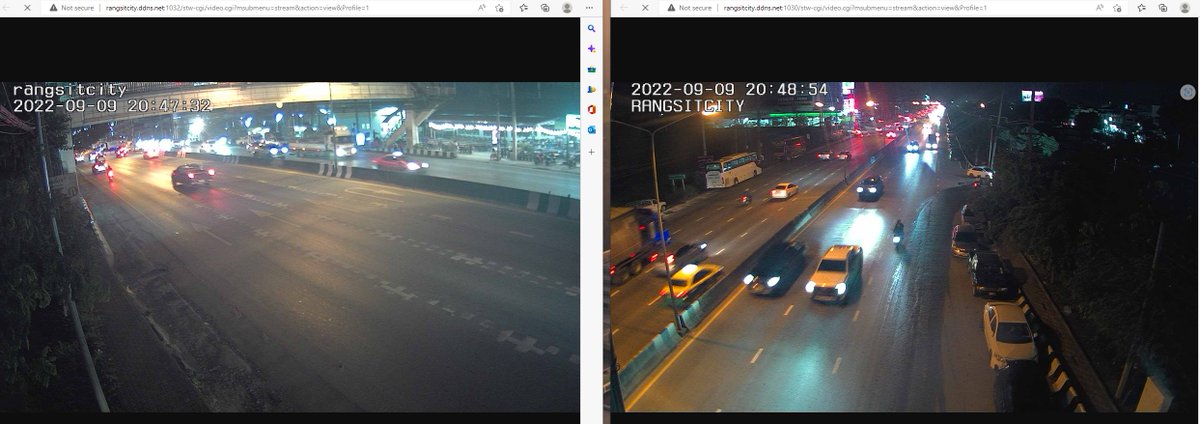Click the left rangsitcity camera video stream
This screenshot has width=1200, height=424.
point(290,247)
